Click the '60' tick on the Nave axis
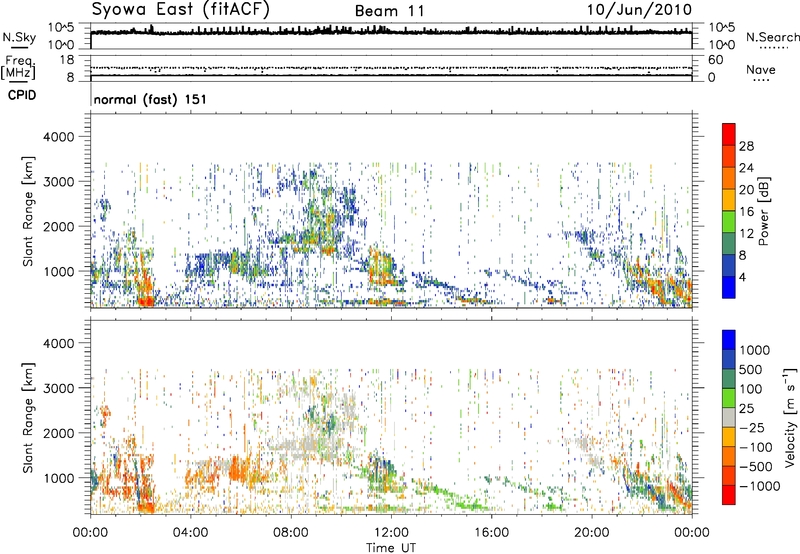 [715, 60]
